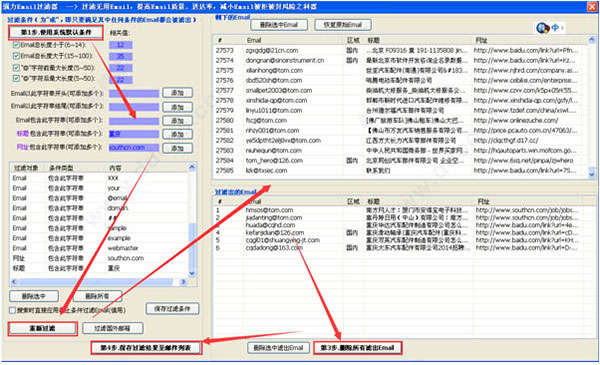Select the row with dongnan@sinoinstrument.cn

[x=400, y=60]
